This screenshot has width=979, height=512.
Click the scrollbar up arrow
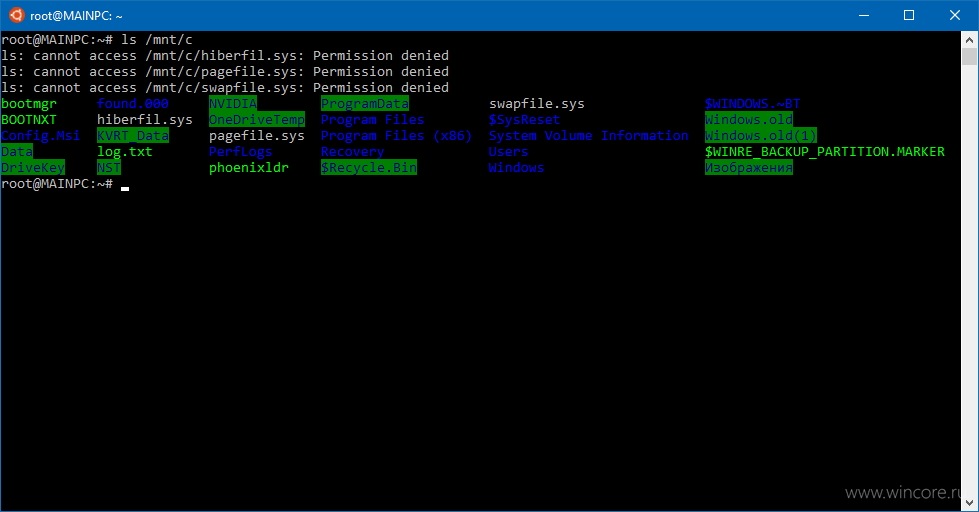(x=969, y=40)
